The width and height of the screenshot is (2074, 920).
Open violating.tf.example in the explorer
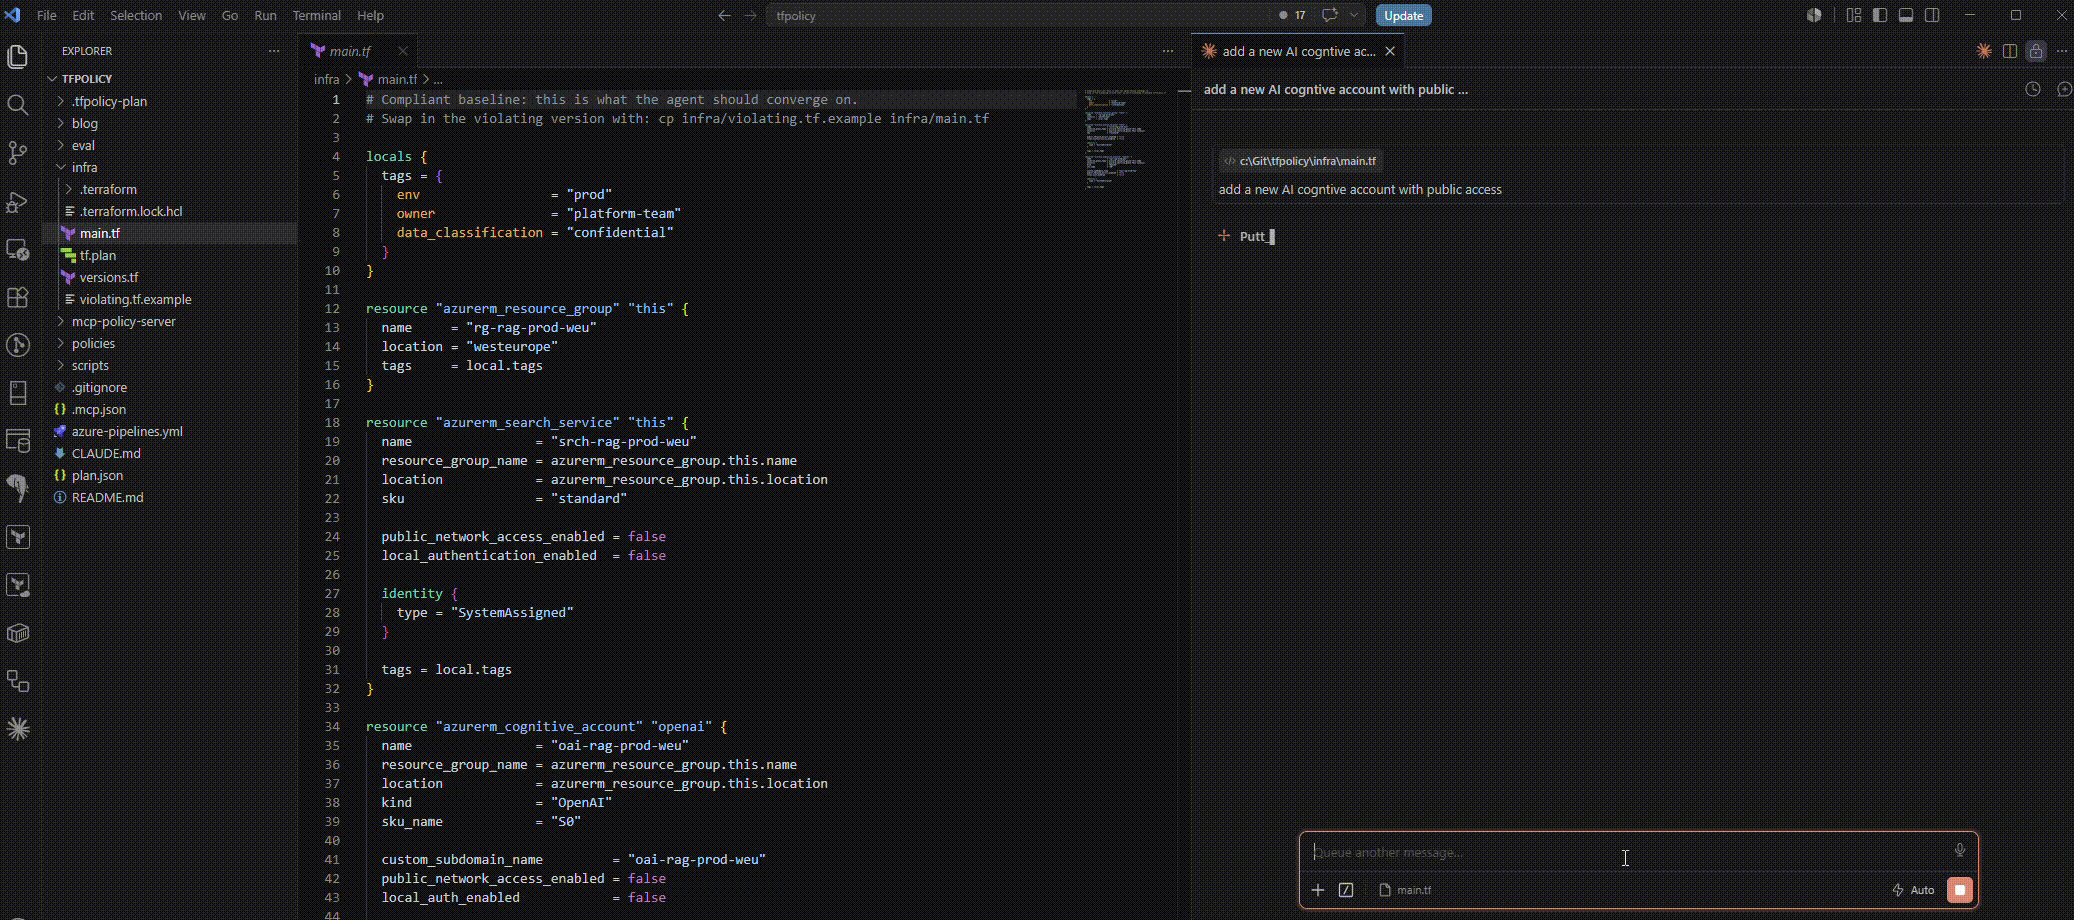pos(135,299)
